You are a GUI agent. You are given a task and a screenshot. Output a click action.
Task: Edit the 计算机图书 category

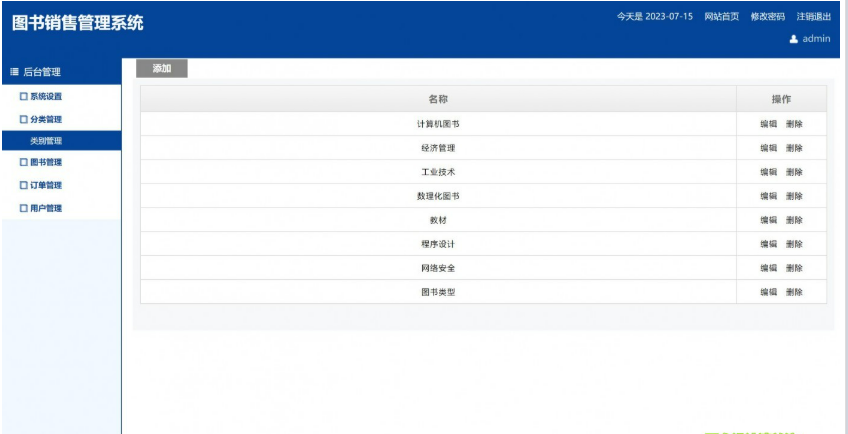tap(768, 124)
